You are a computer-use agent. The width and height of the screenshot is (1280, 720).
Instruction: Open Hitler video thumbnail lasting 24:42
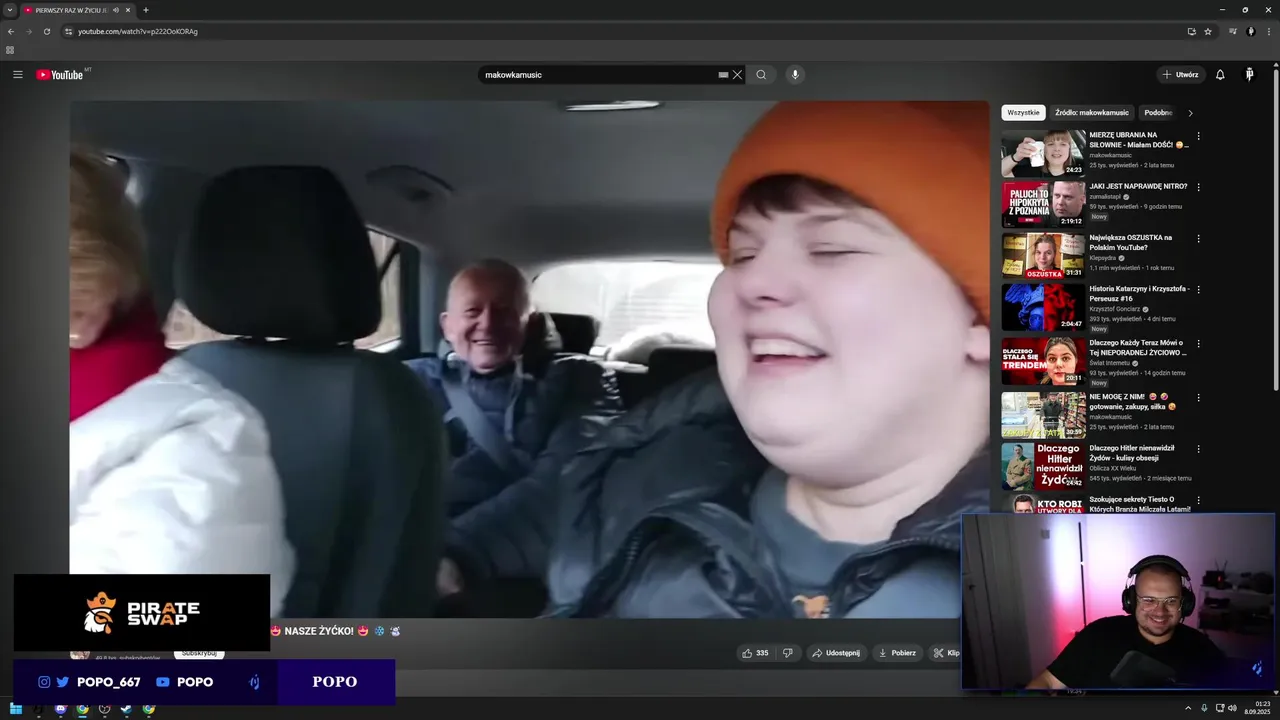point(1043,466)
